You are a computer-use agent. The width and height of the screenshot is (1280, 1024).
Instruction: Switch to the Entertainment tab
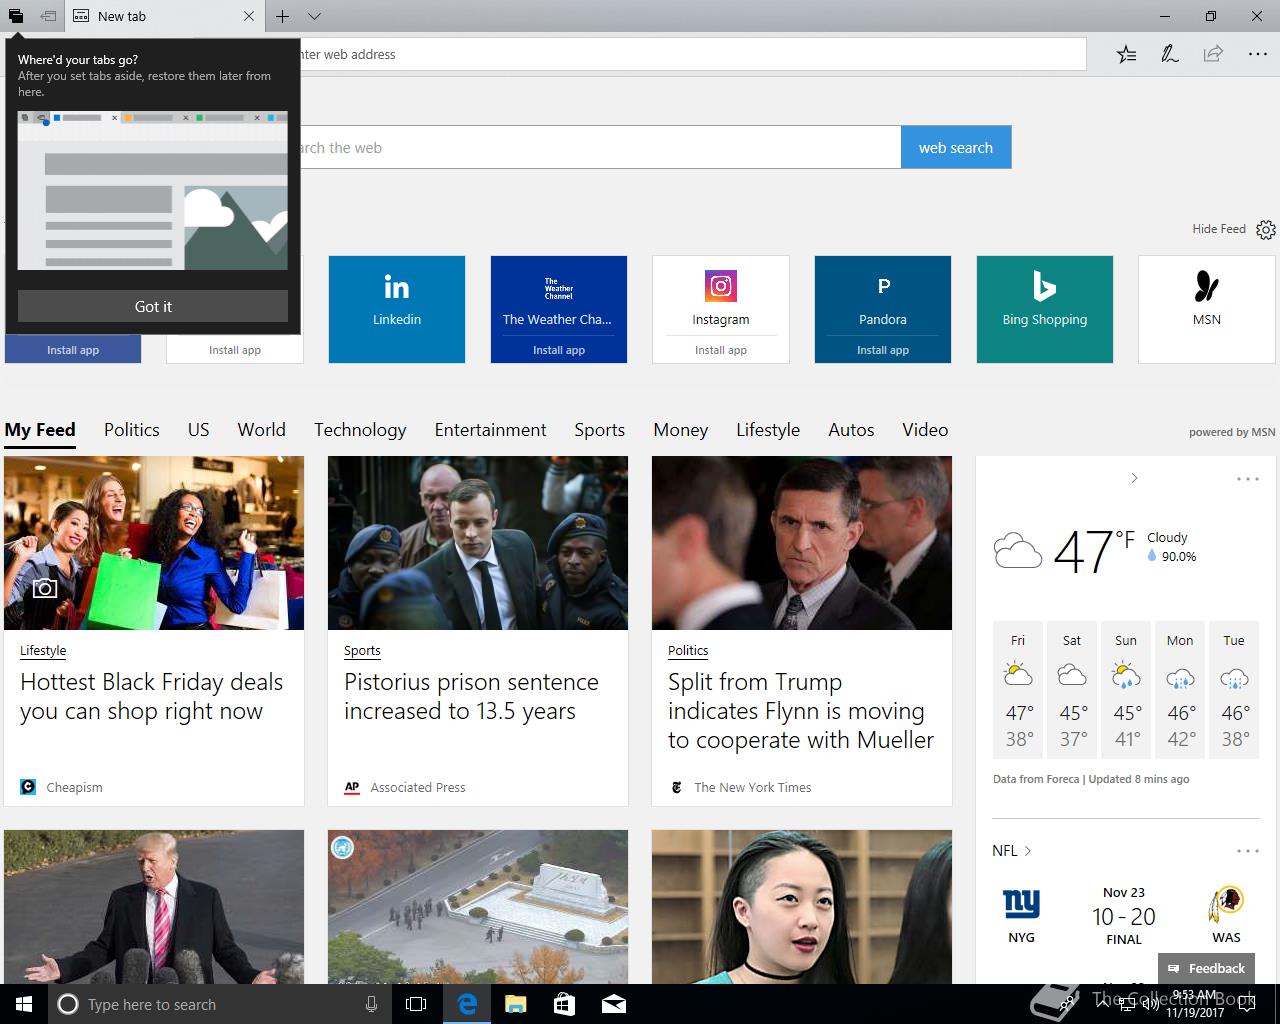[x=490, y=430]
